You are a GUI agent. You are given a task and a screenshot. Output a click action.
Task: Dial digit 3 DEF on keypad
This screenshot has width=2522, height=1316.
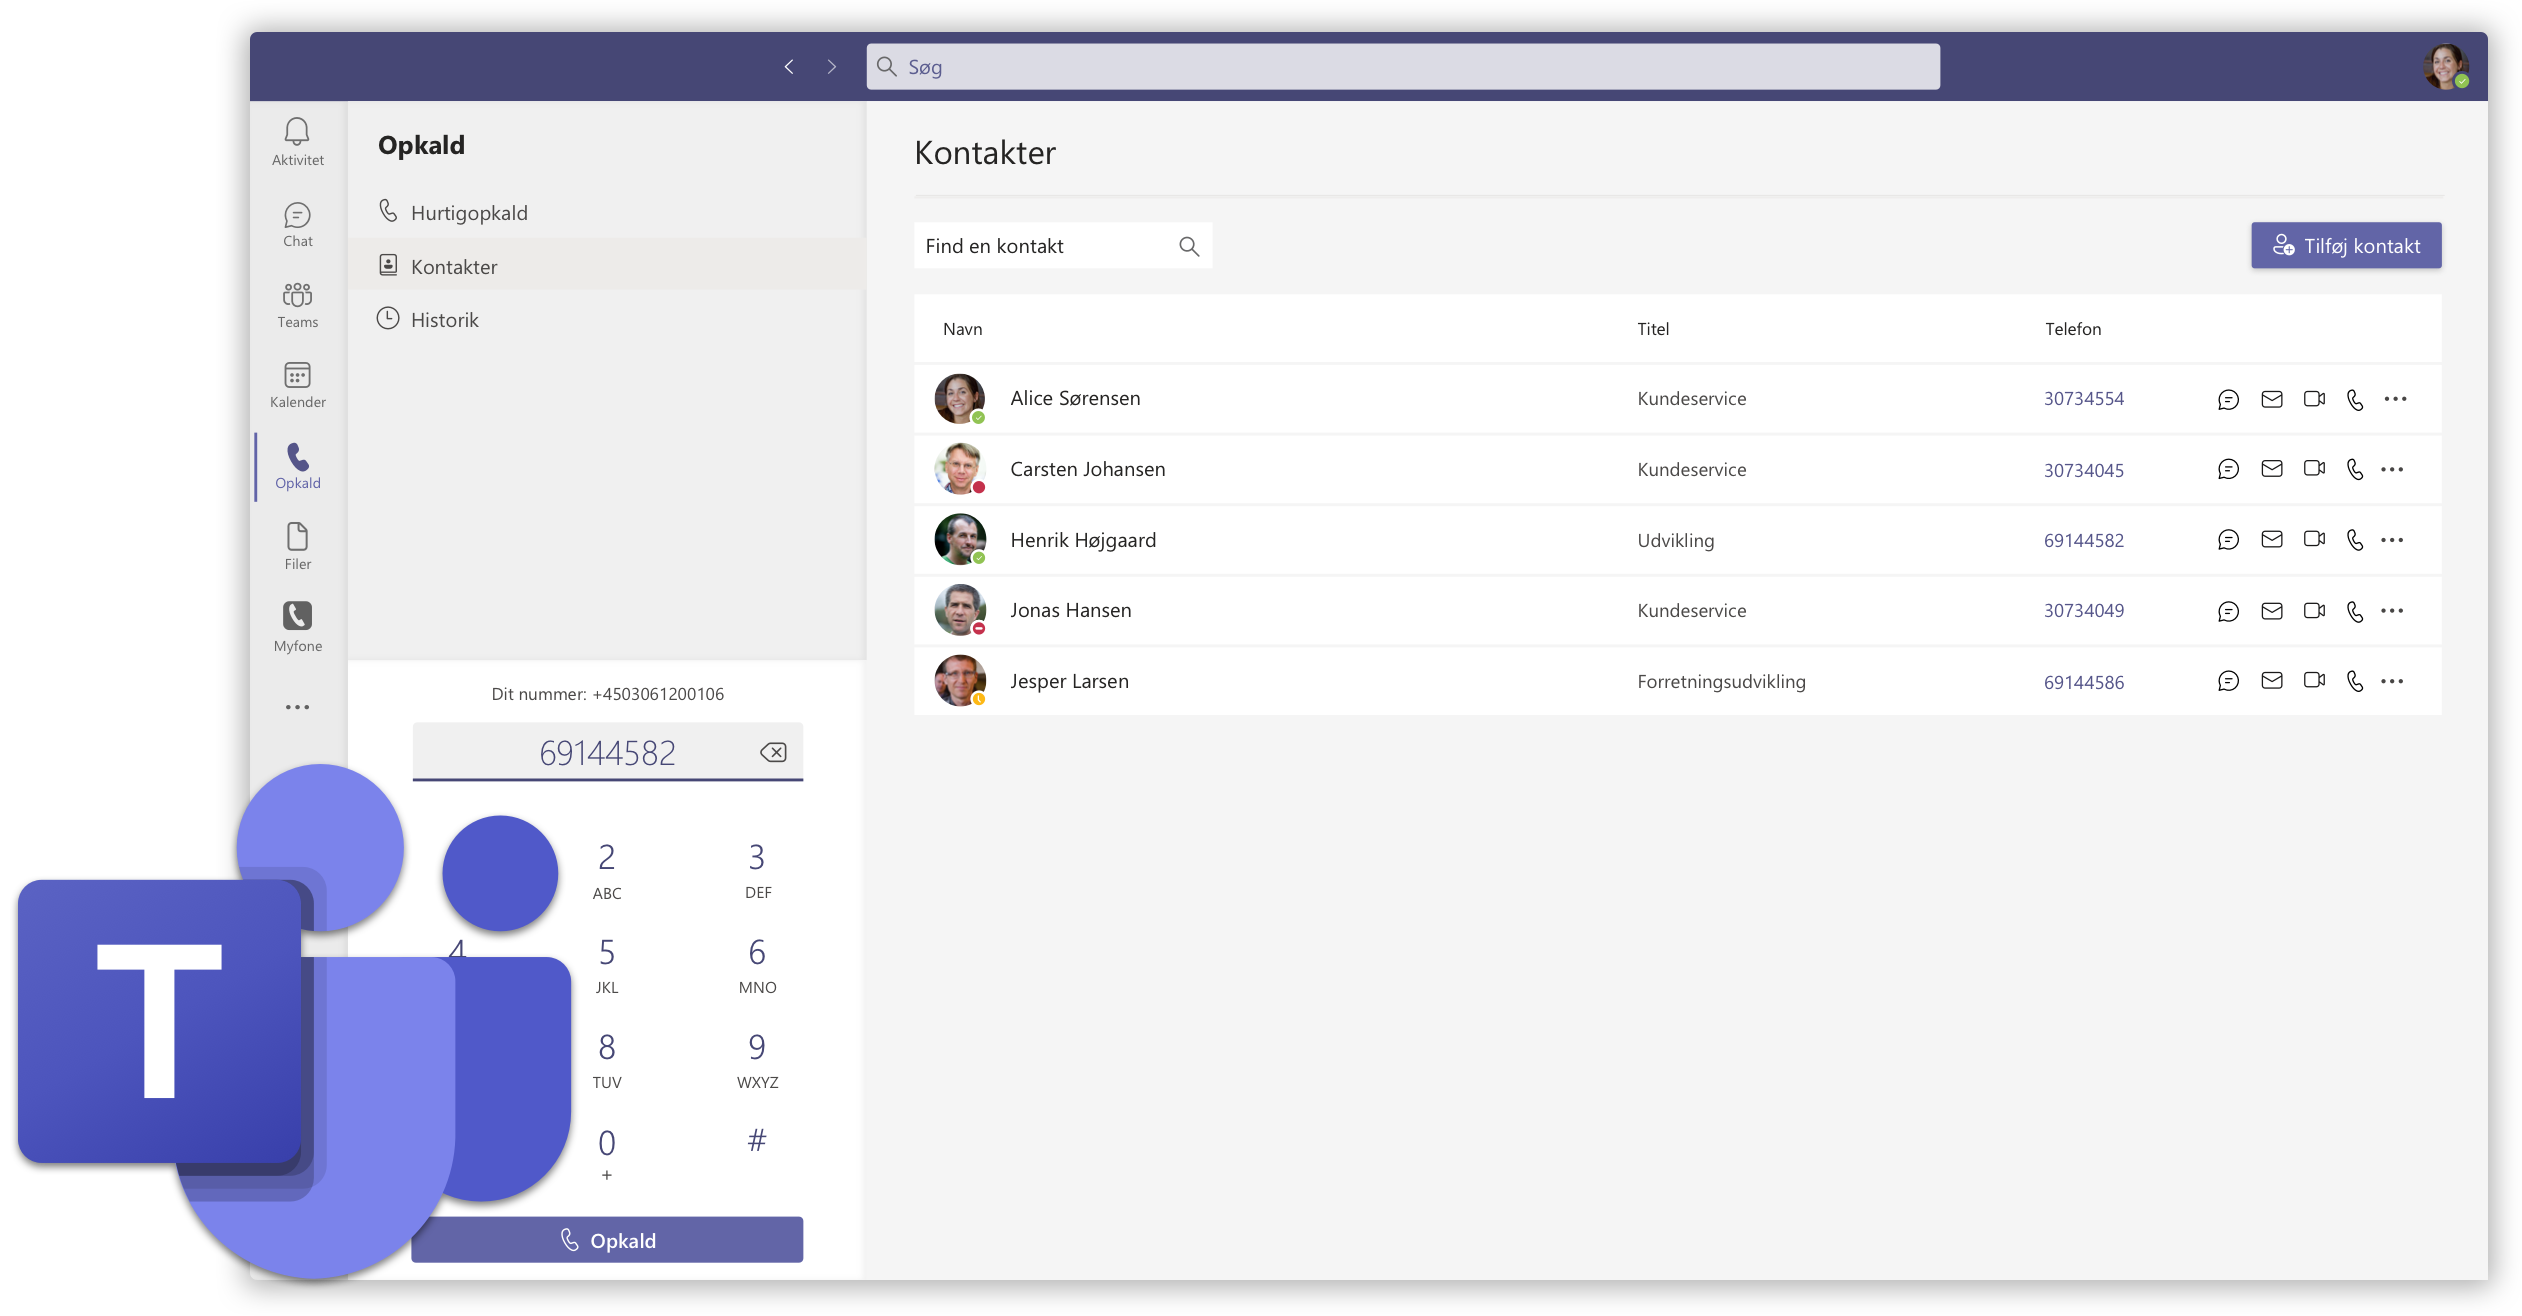[757, 870]
